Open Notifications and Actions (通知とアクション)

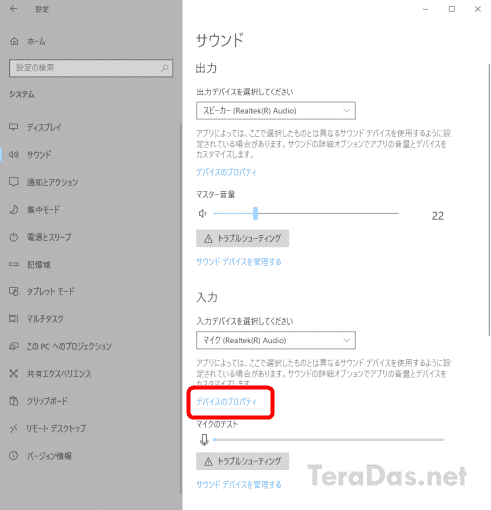(x=53, y=182)
